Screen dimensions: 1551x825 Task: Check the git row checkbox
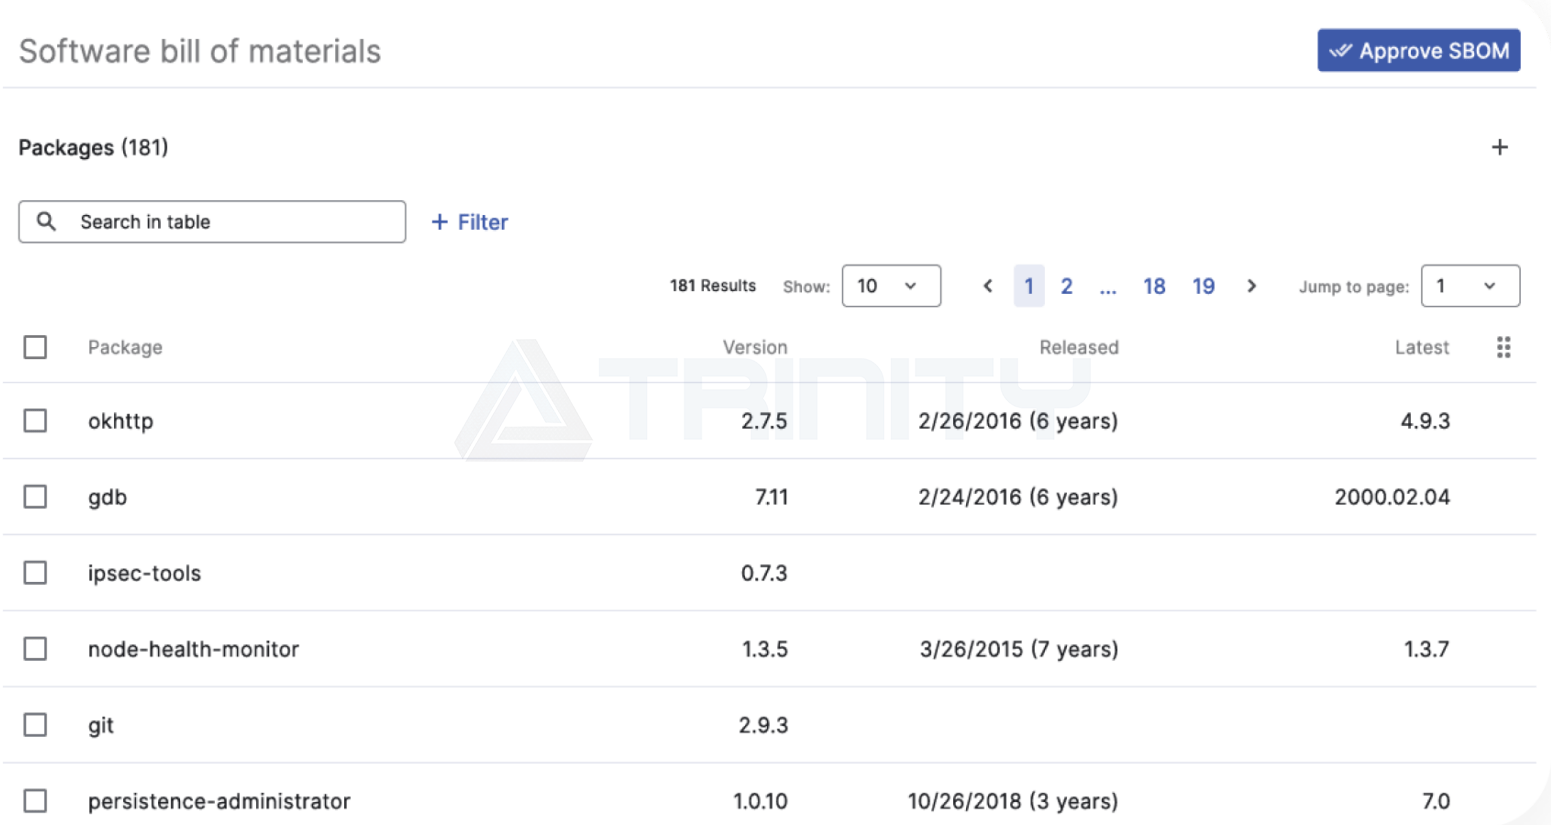[x=35, y=724]
